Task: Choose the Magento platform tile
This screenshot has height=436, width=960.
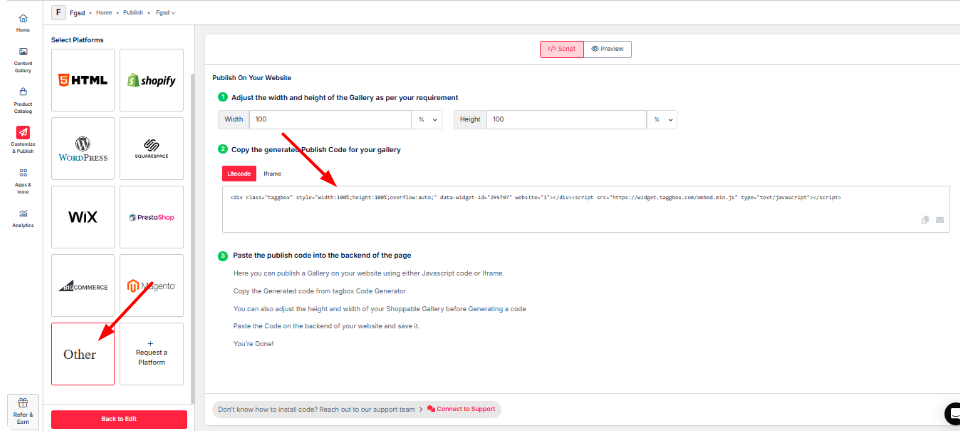Action: 151,286
